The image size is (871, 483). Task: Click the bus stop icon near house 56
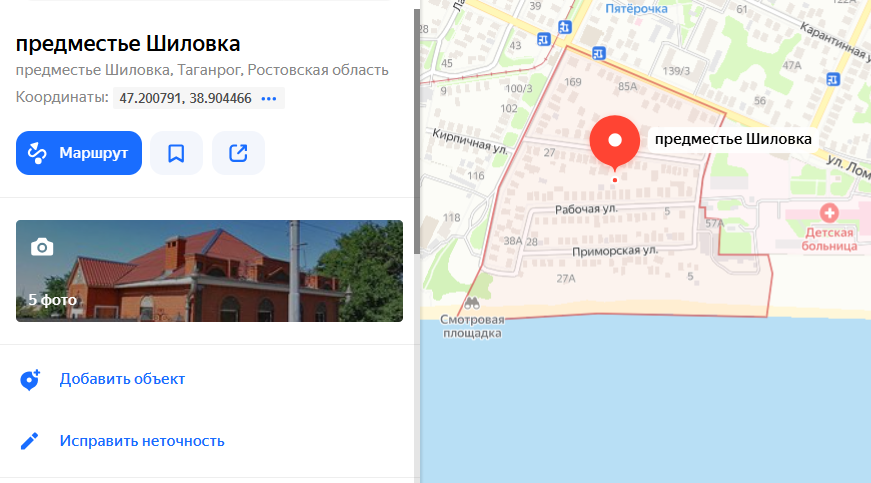[833, 79]
